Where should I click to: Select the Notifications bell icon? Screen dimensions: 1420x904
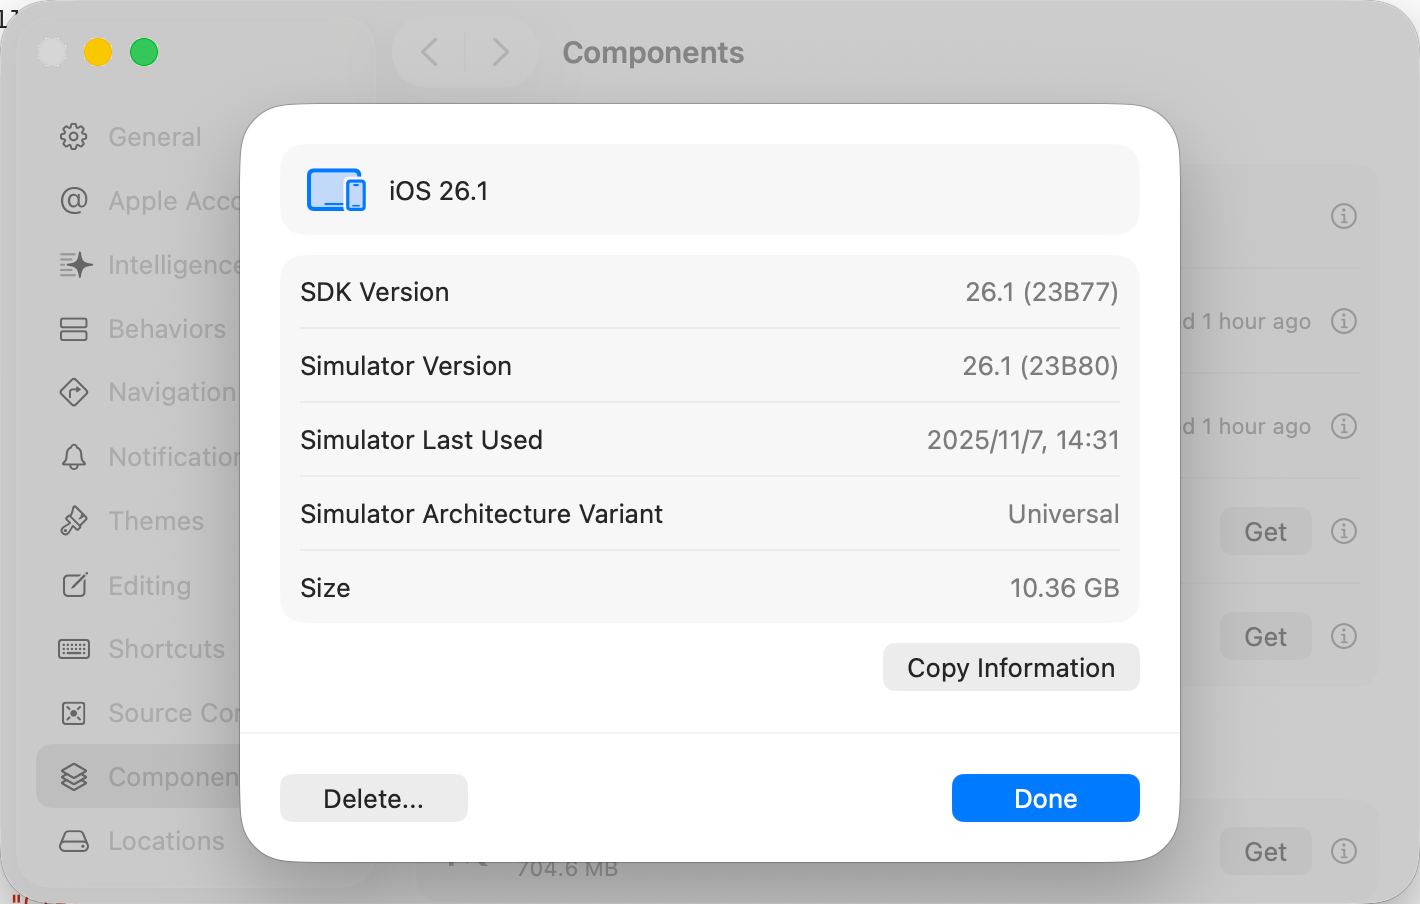click(x=74, y=457)
